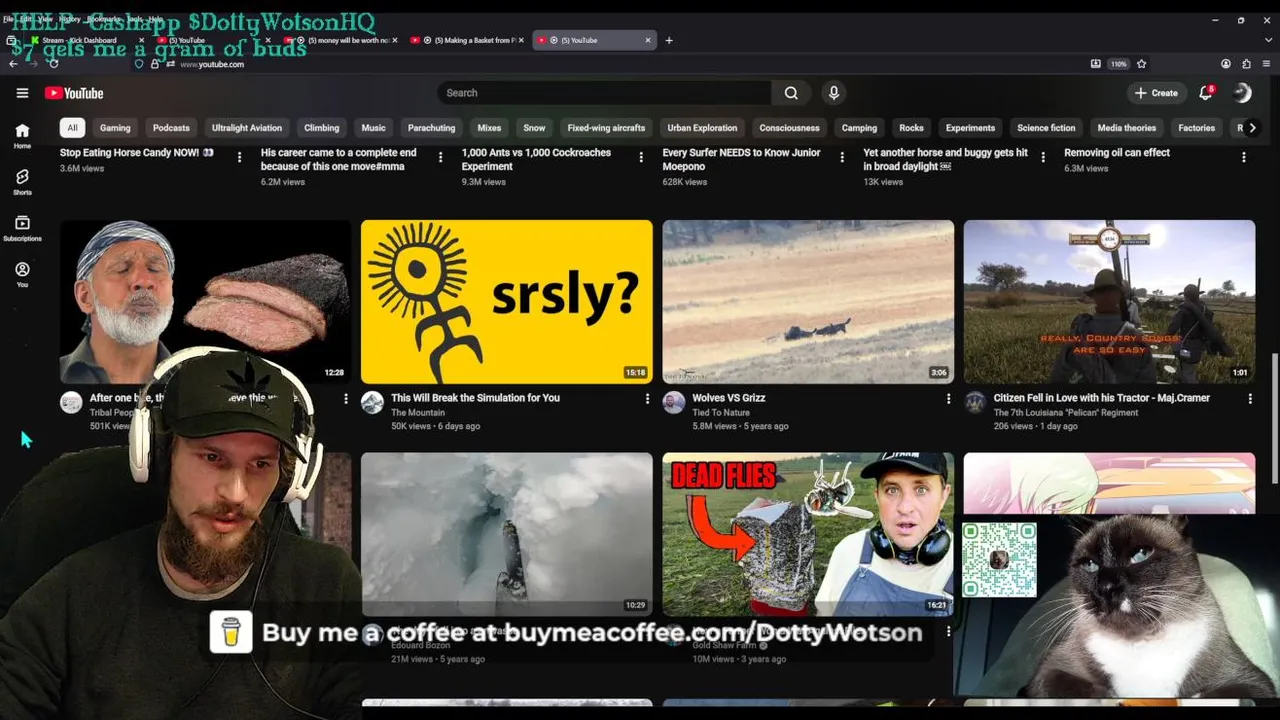Click into the YouTube Search field
The height and width of the screenshot is (720, 1280).
click(x=604, y=93)
